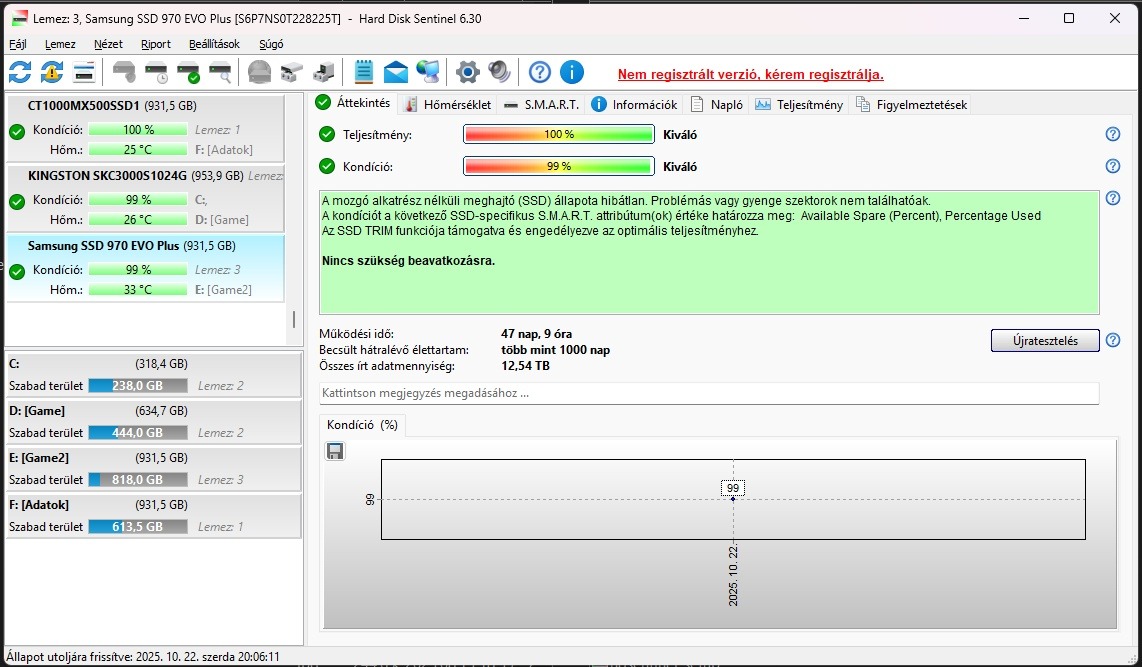1142x667 pixels.
Task: Click the disk with clock toolbar icon
Action: pos(156,72)
